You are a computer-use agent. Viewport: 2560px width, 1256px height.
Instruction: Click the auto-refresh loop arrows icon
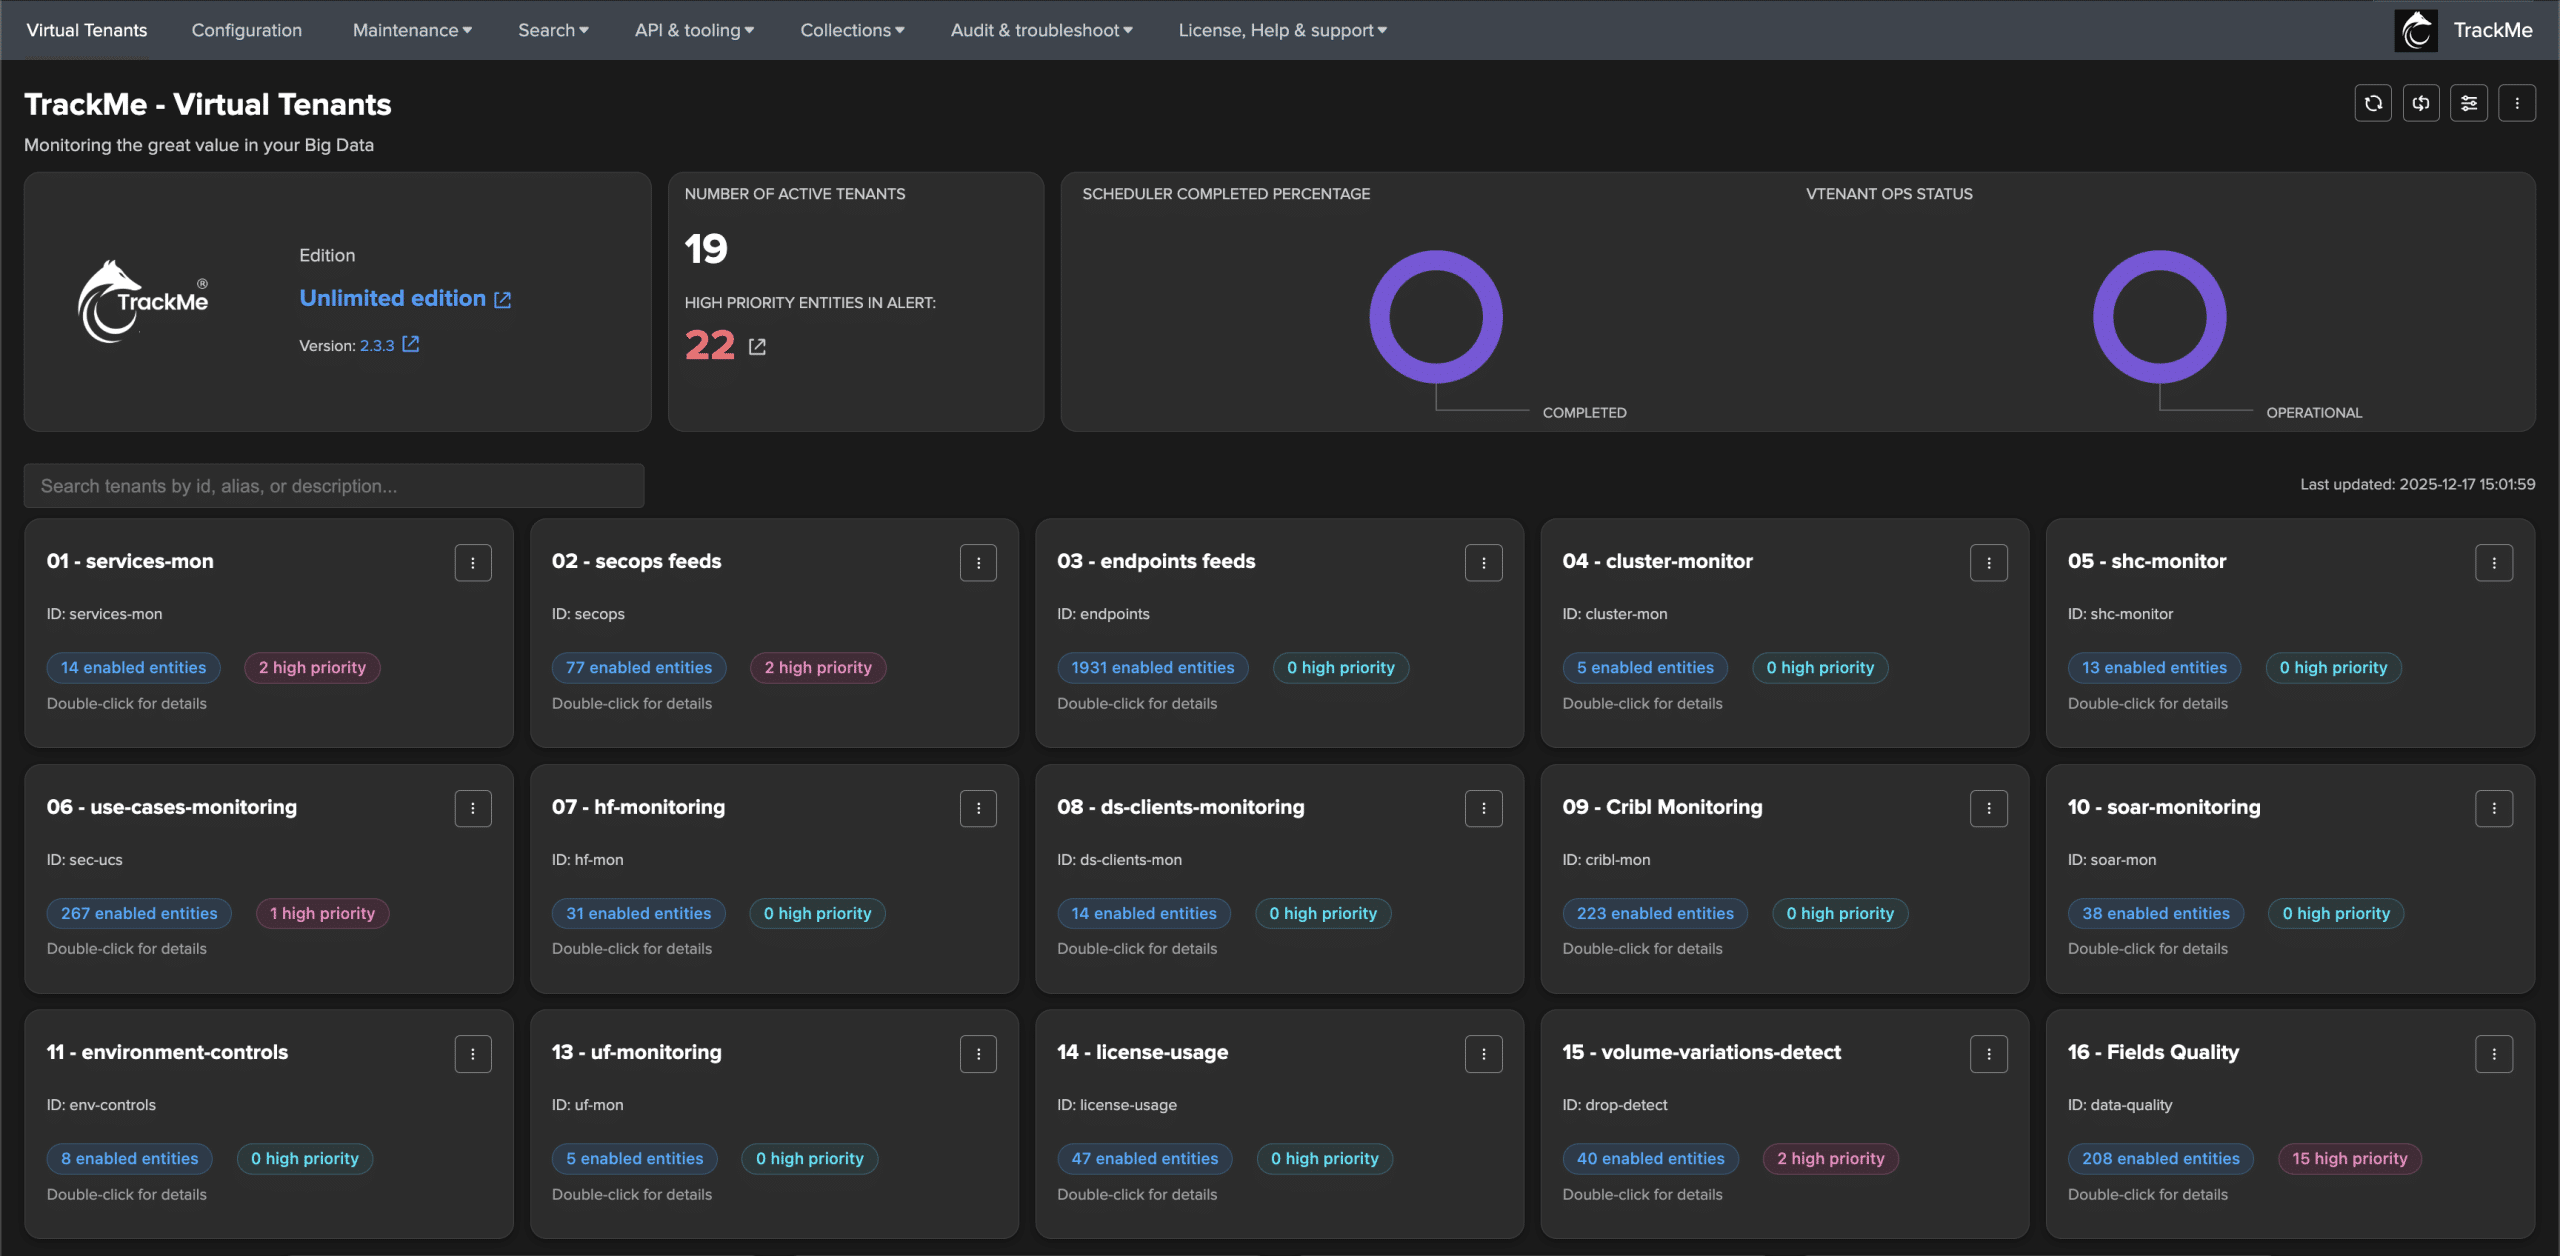2421,103
